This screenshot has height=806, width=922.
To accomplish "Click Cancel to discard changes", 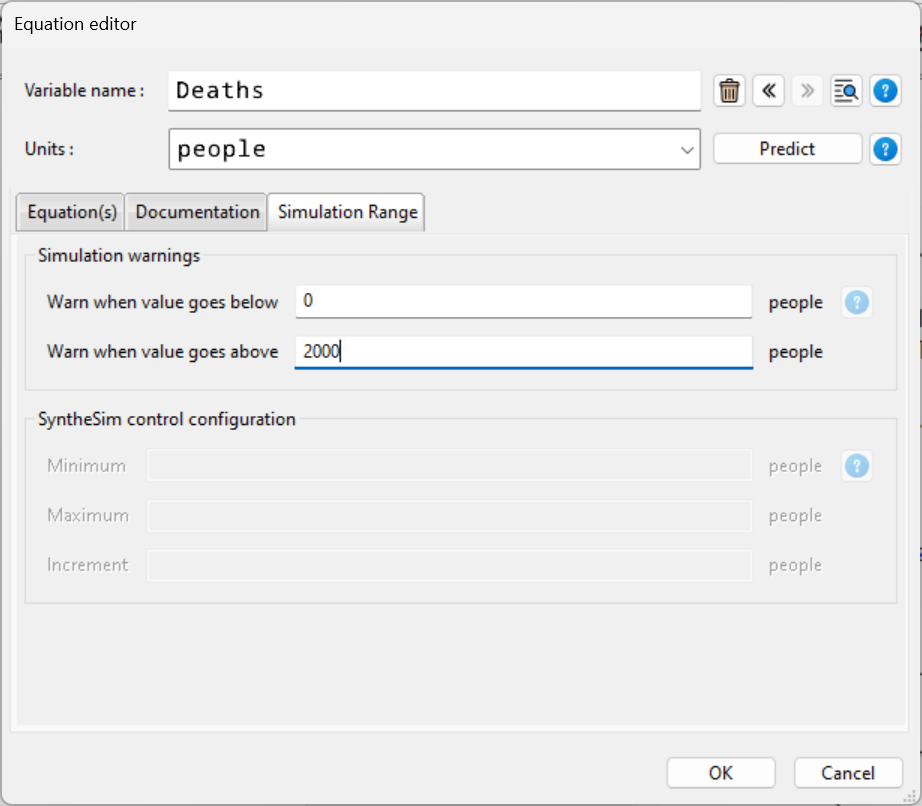I will point(848,773).
